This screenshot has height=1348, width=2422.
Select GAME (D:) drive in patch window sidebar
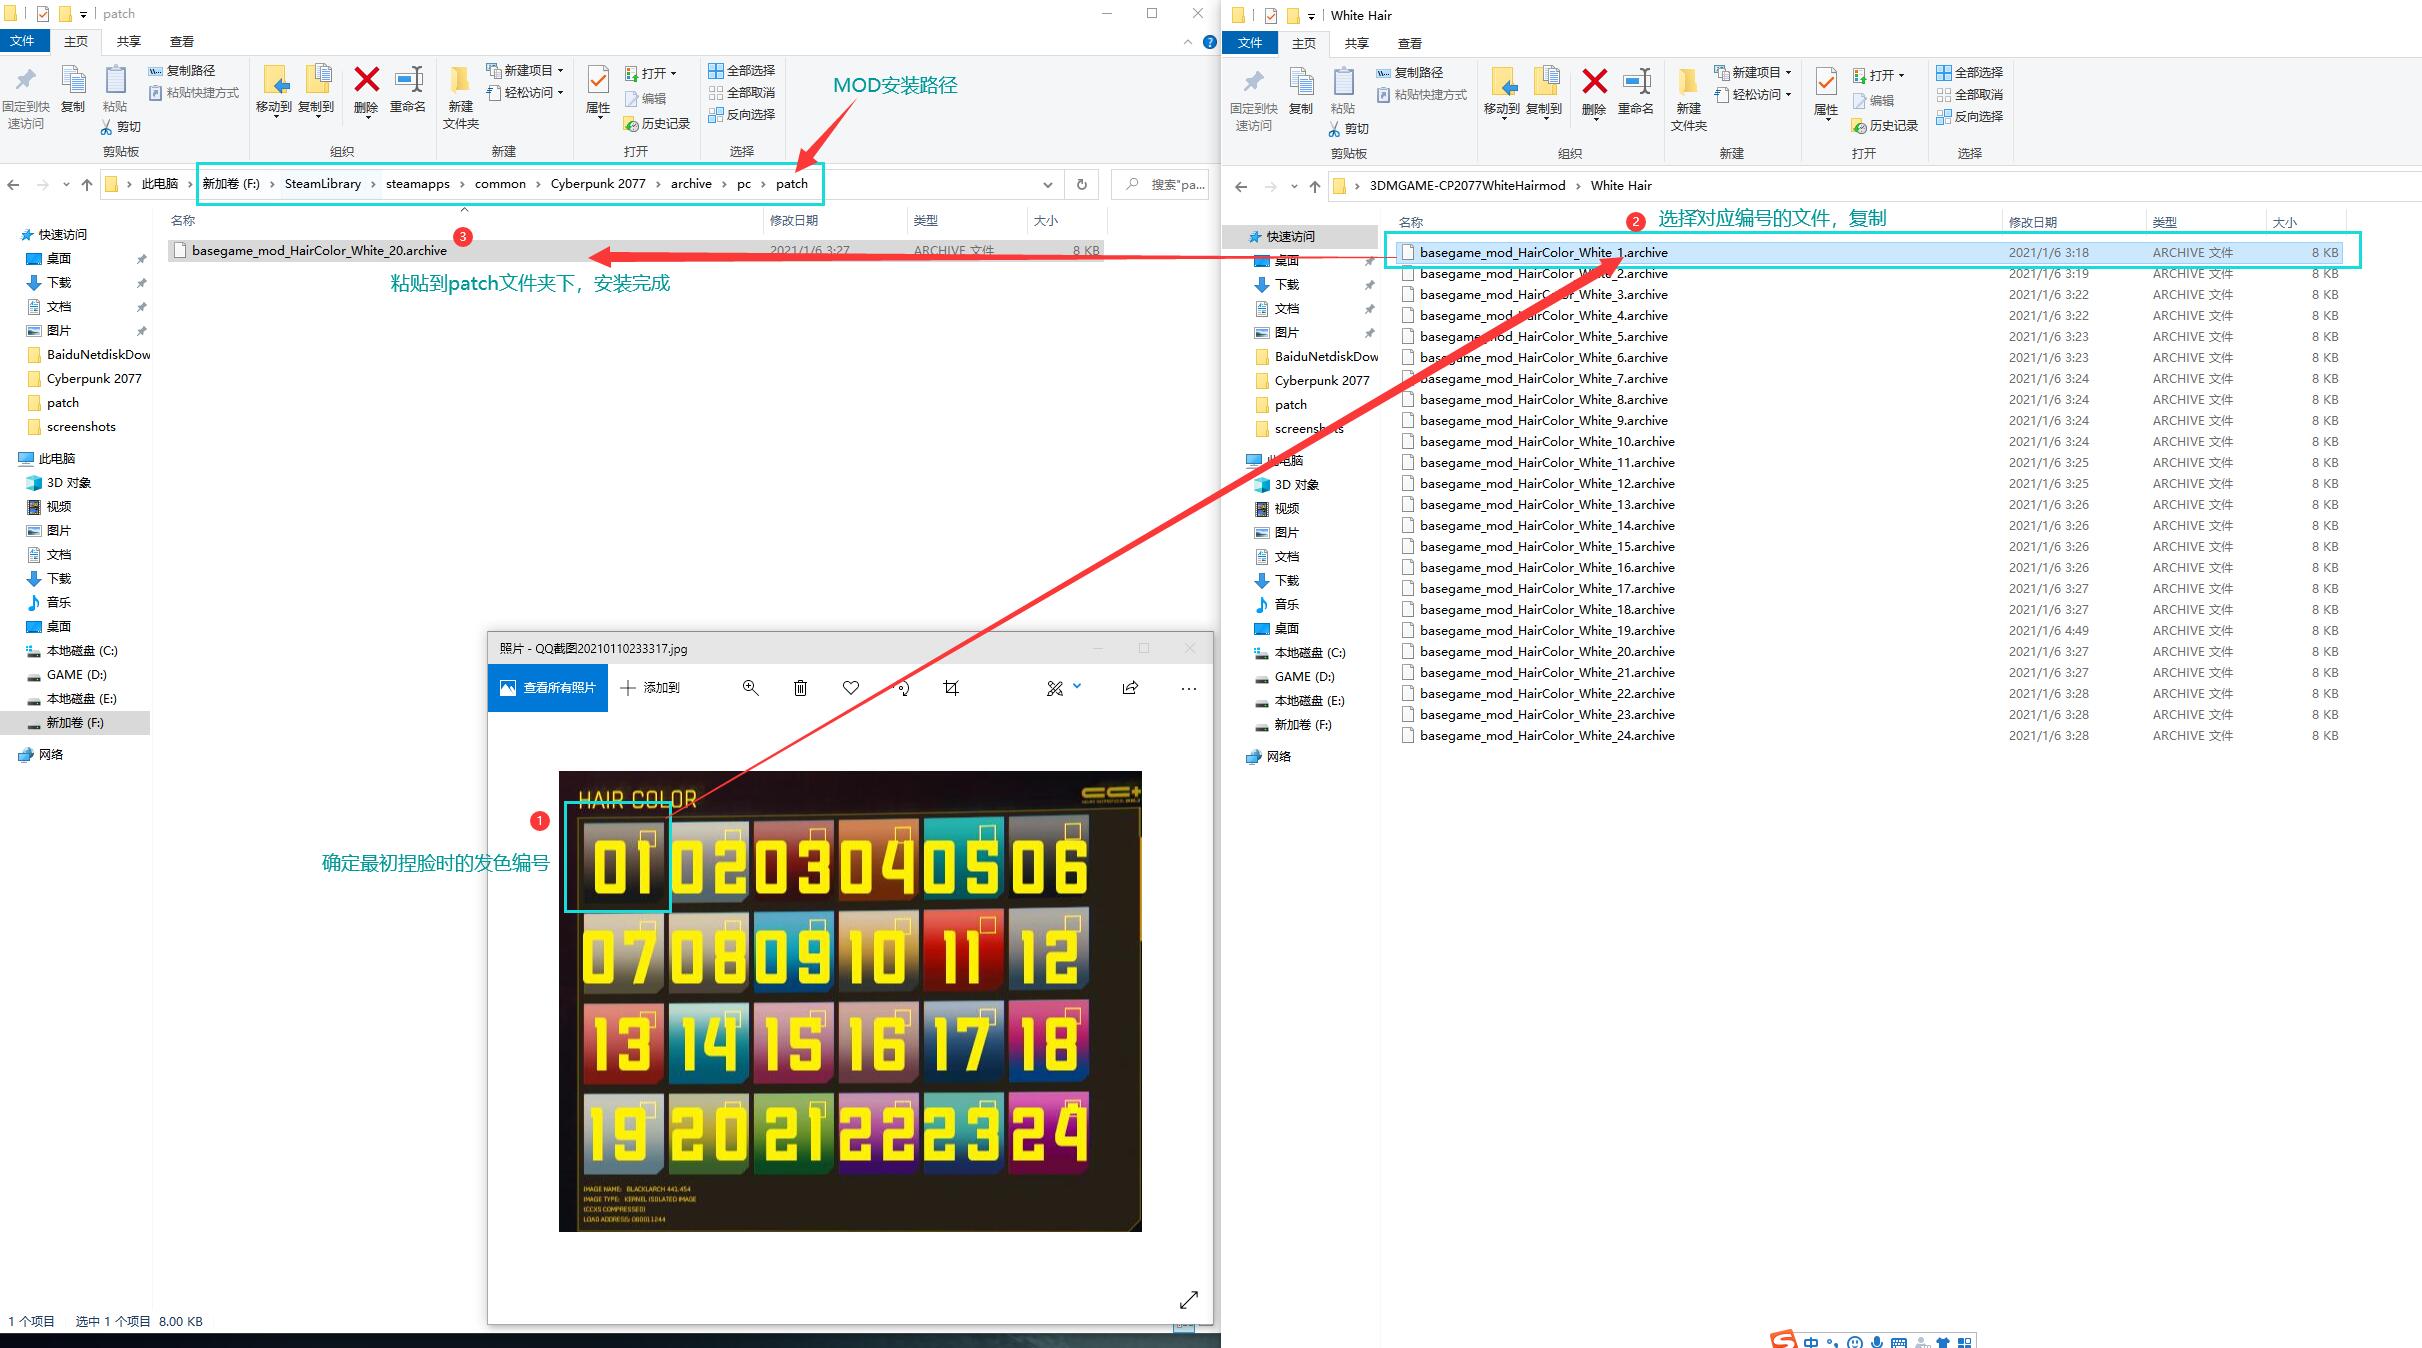click(76, 675)
